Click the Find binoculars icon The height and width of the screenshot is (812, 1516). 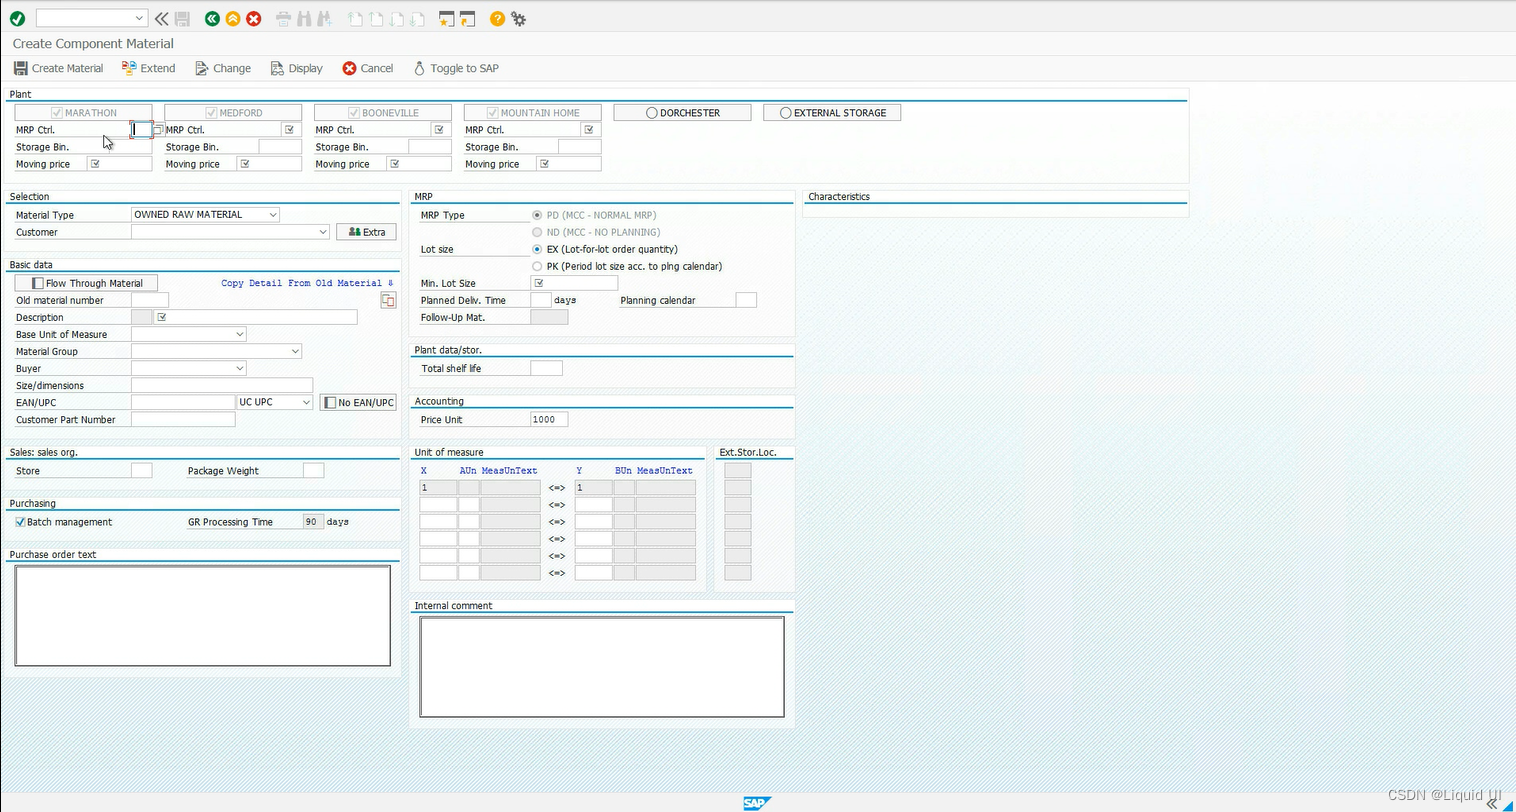304,18
